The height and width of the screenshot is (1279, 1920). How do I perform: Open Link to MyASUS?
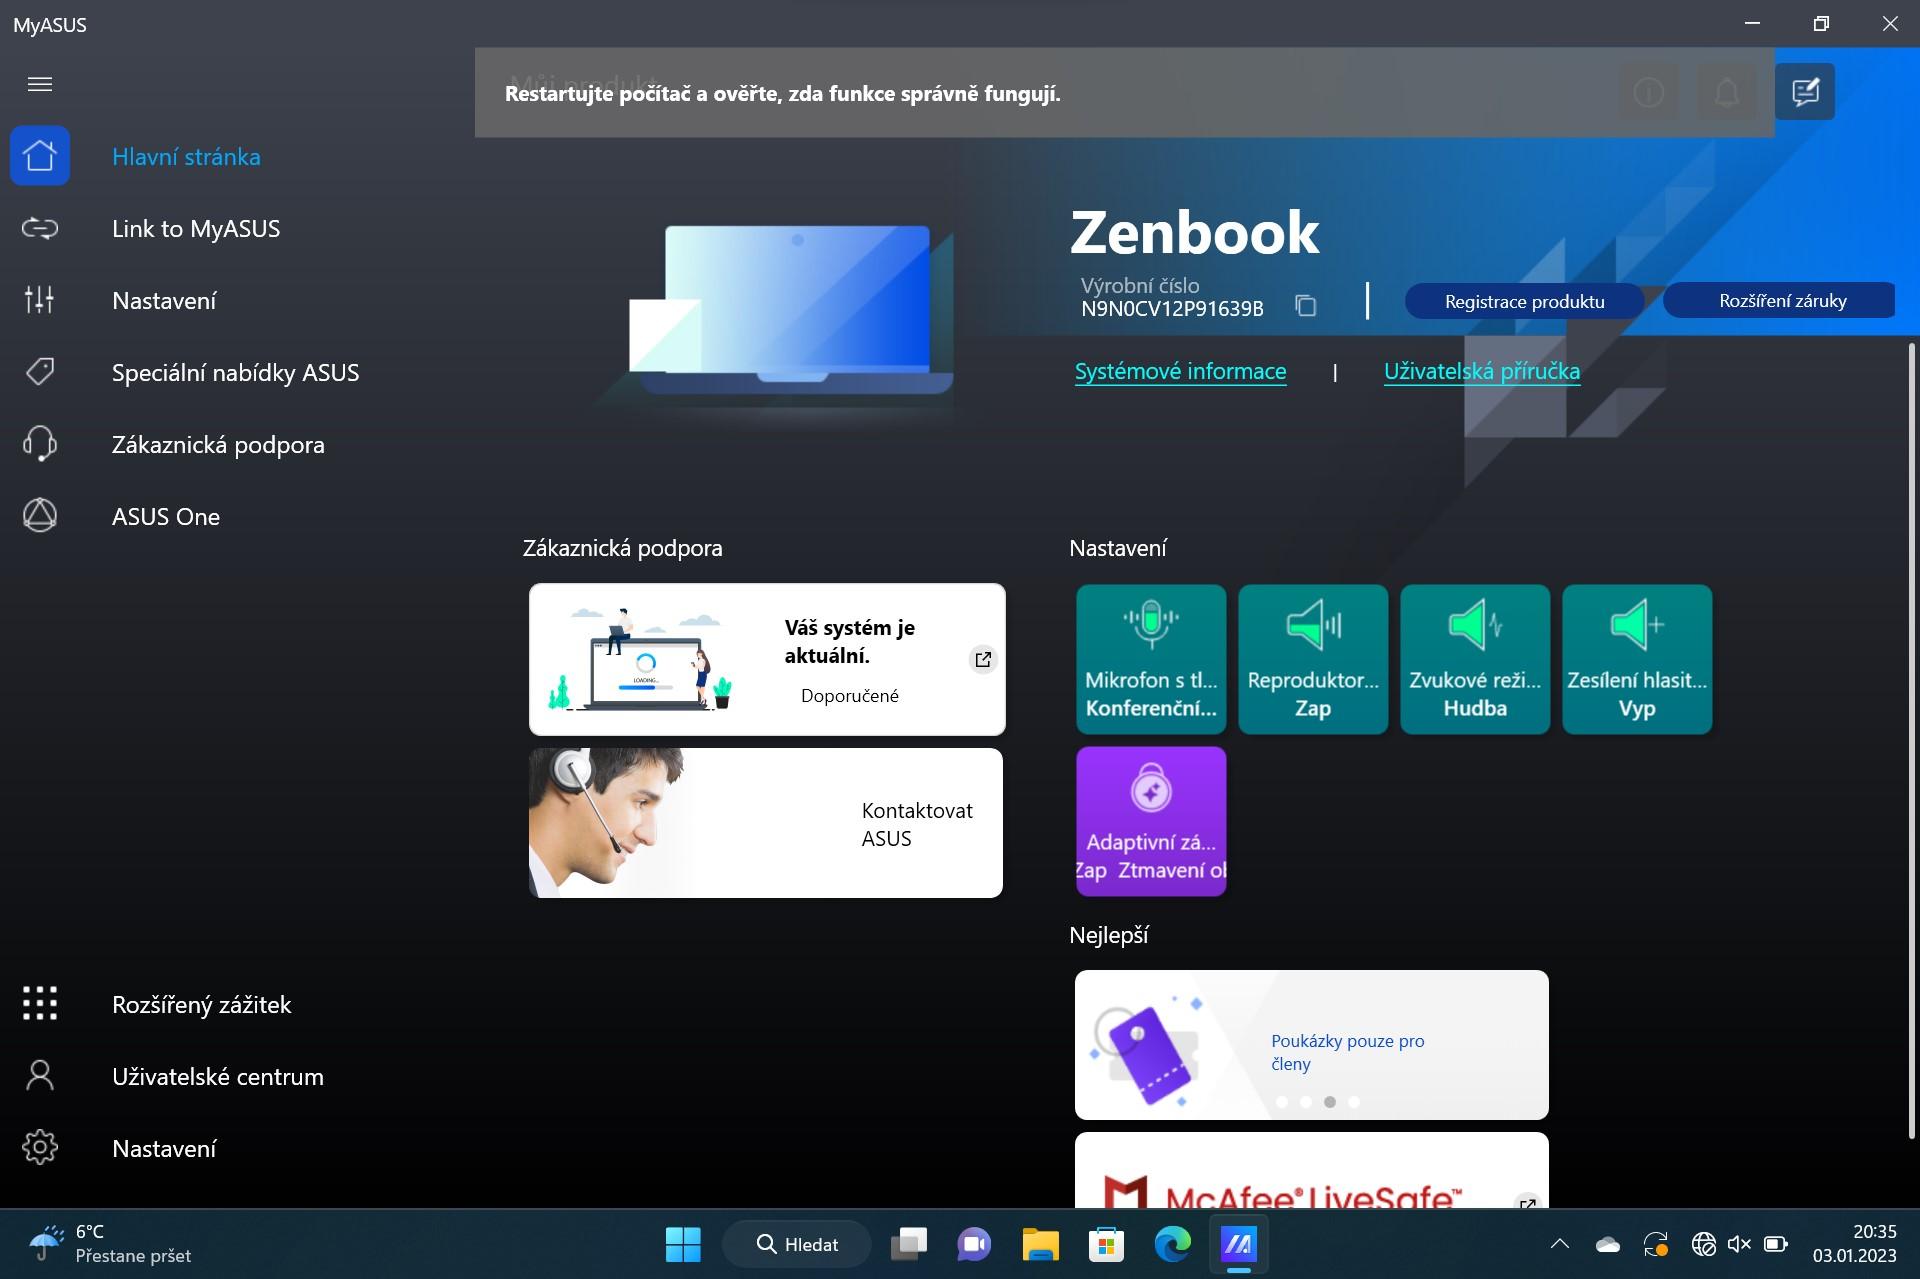[x=196, y=229]
